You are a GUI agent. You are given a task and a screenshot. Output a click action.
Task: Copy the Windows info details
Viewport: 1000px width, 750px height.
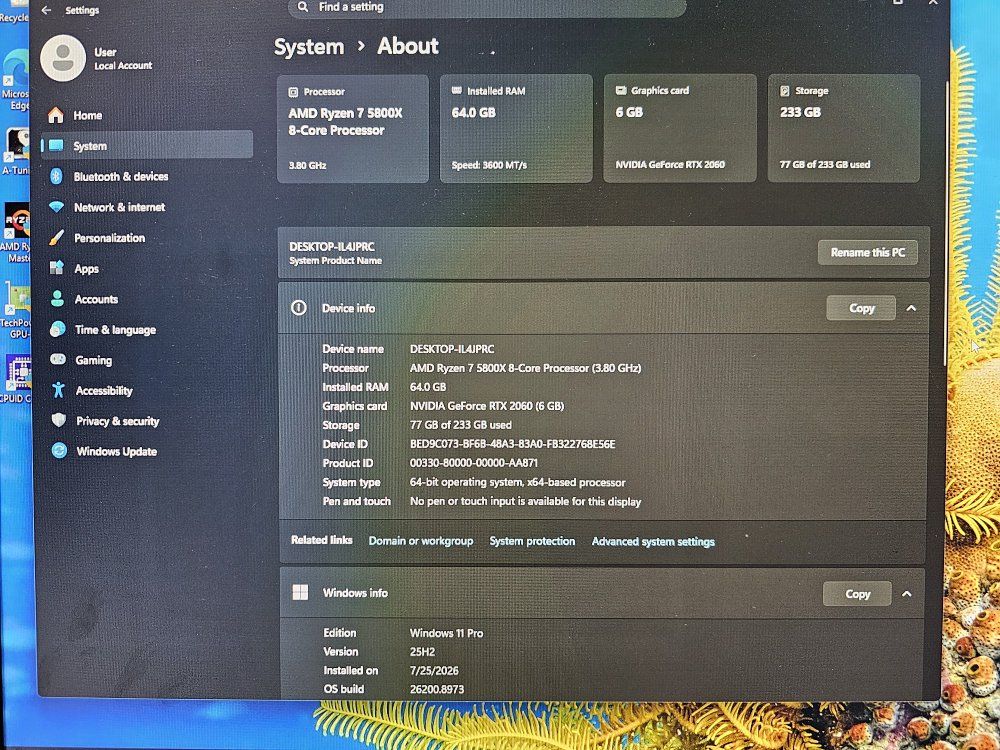click(857, 594)
